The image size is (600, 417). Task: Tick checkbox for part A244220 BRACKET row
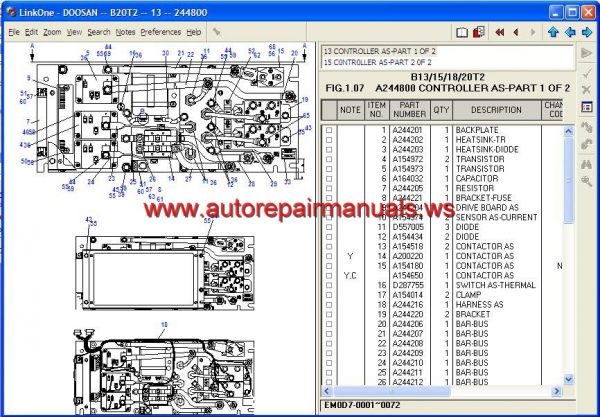(329, 314)
